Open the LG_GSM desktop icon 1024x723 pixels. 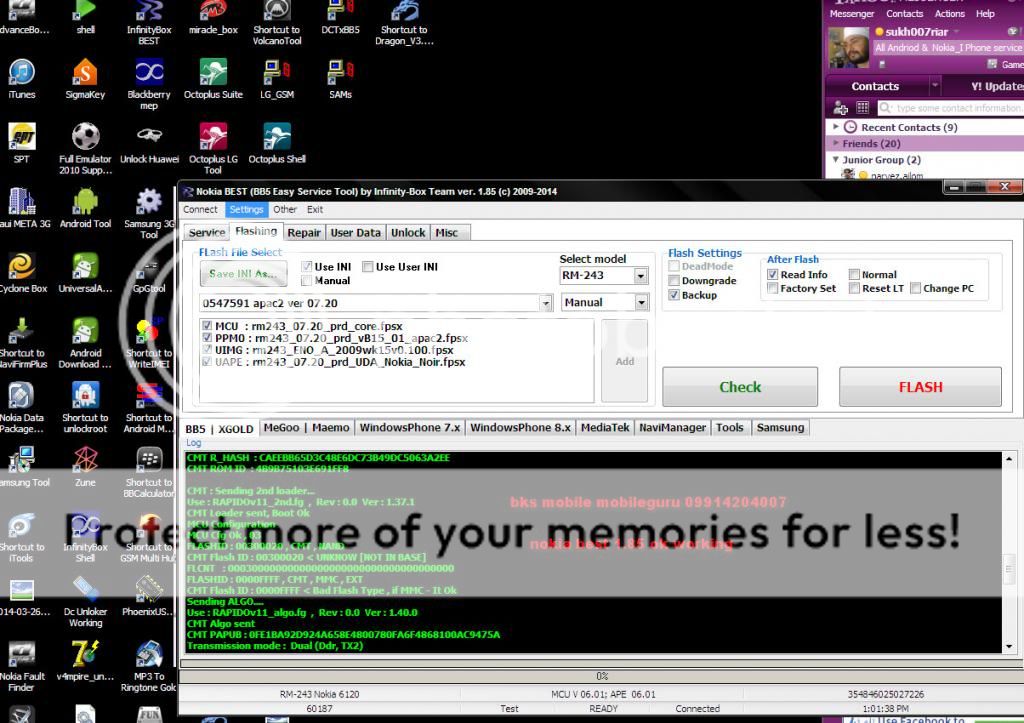point(277,78)
